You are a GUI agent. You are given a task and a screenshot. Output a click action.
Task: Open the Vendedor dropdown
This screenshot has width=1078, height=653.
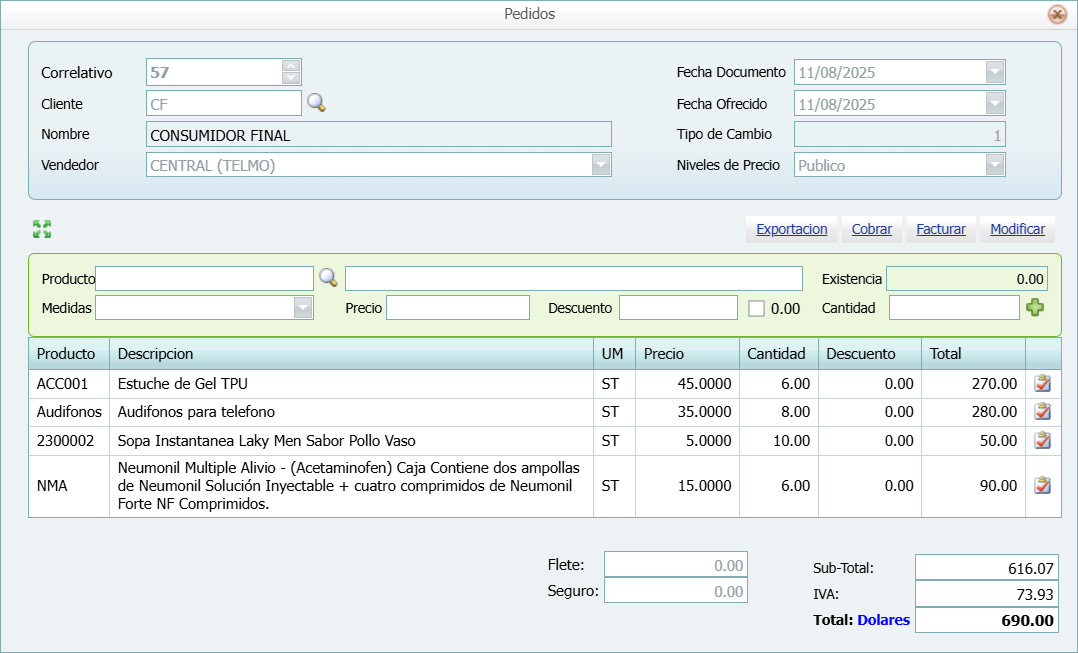click(601, 164)
